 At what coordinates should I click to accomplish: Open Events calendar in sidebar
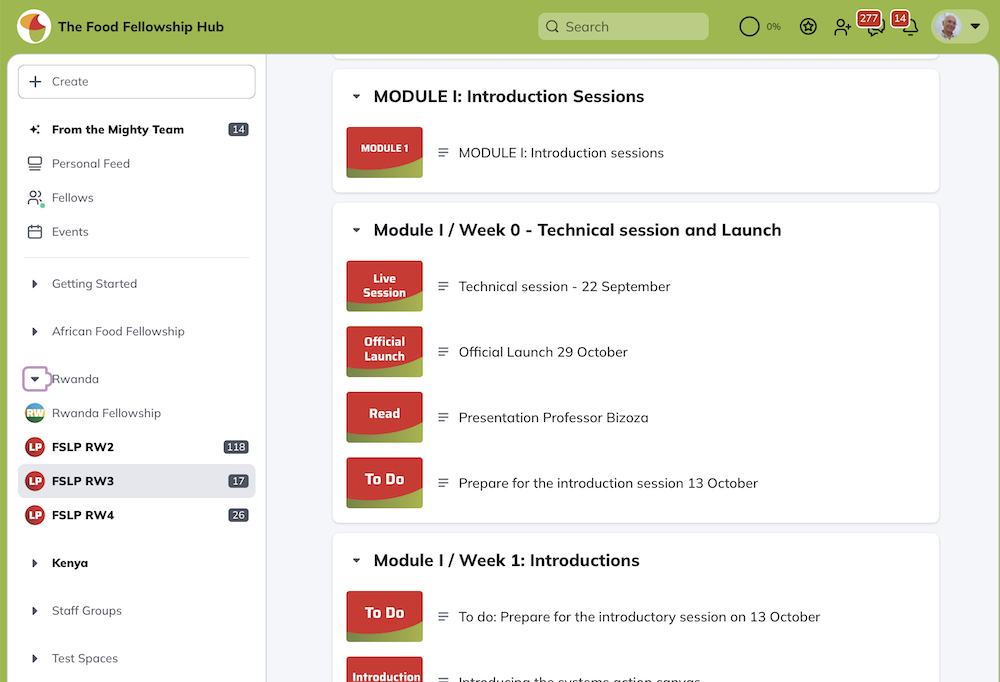(70, 232)
